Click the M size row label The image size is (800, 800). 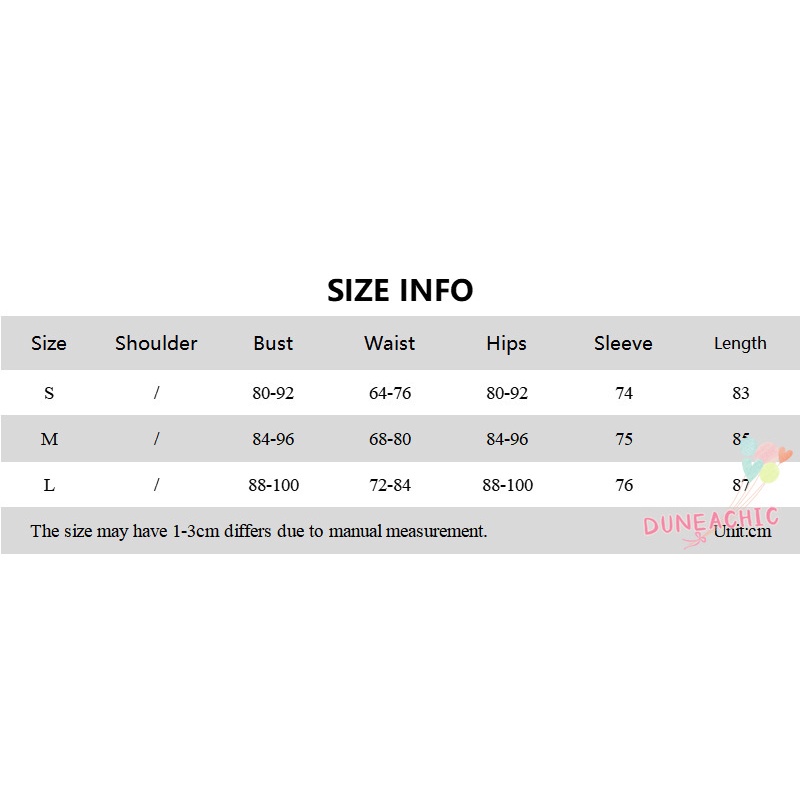pyautogui.click(x=49, y=439)
